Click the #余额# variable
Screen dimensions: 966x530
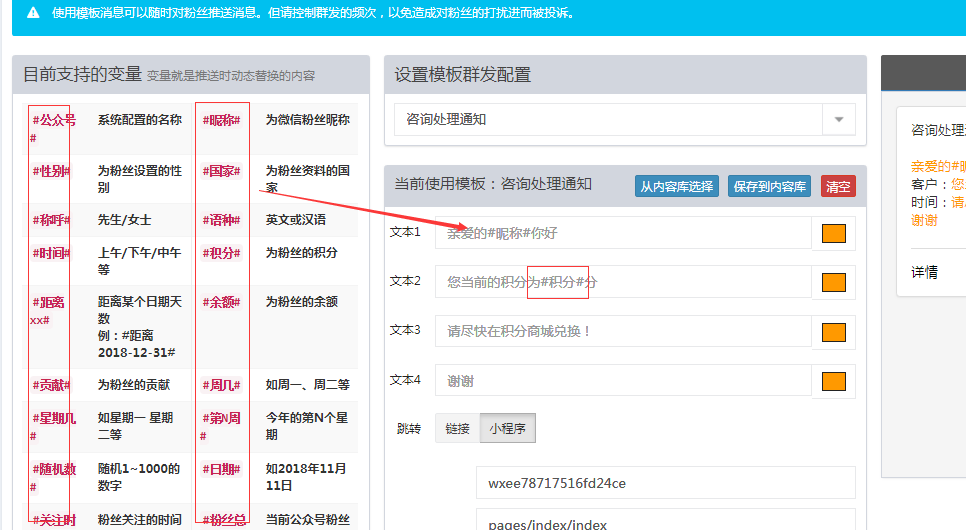[221, 303]
